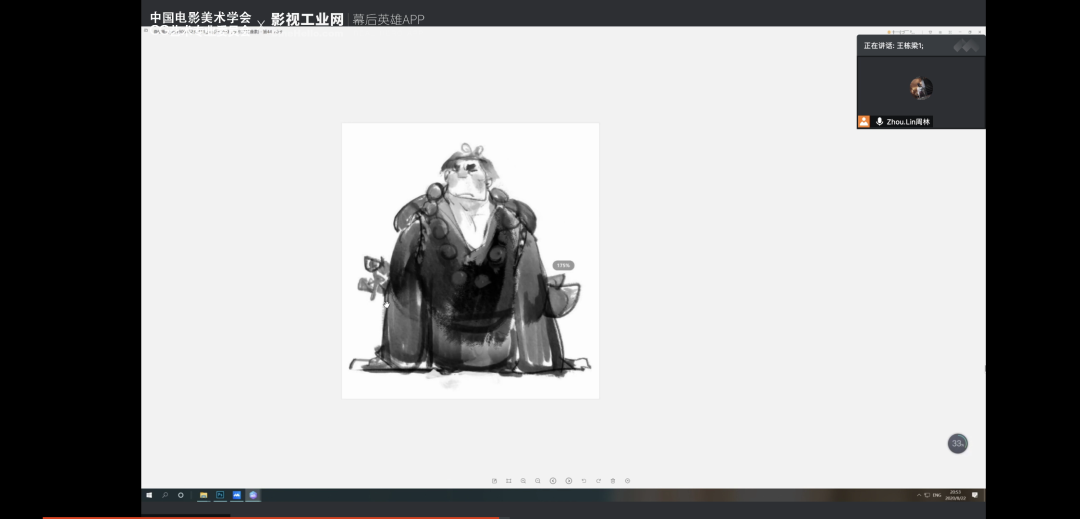The image size is (1080, 519).
Task: Click the speaking label 正在讲话: 王栋梁1
Action: pos(893,46)
